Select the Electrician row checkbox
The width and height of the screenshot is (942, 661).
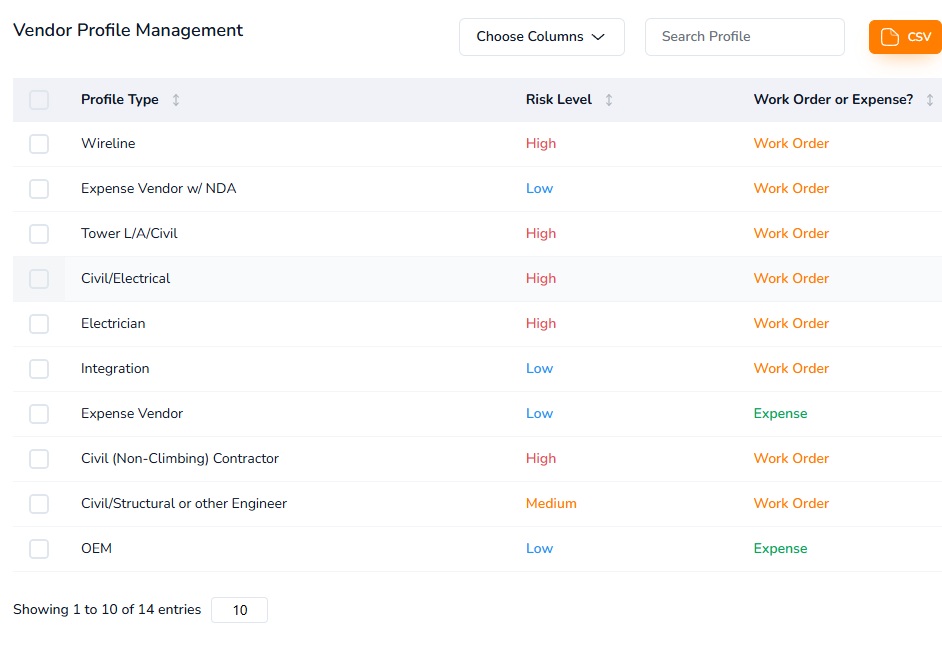[39, 323]
